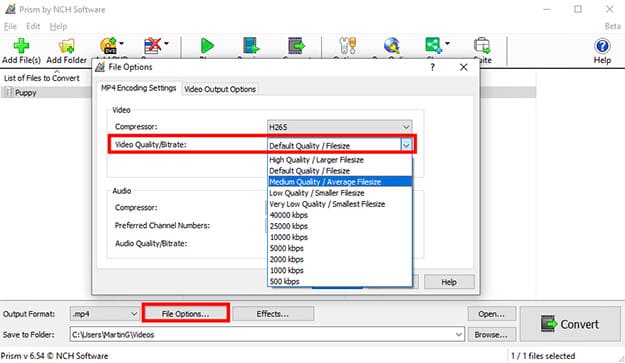625x363 pixels.
Task: Click the Convert toolbar film icon
Action: tap(297, 46)
